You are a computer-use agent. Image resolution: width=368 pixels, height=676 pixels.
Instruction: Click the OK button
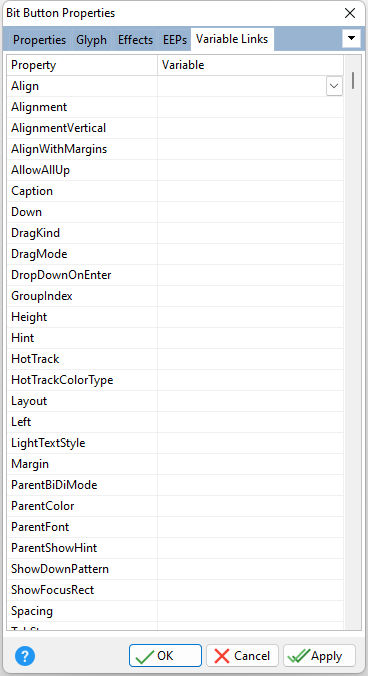pos(165,656)
